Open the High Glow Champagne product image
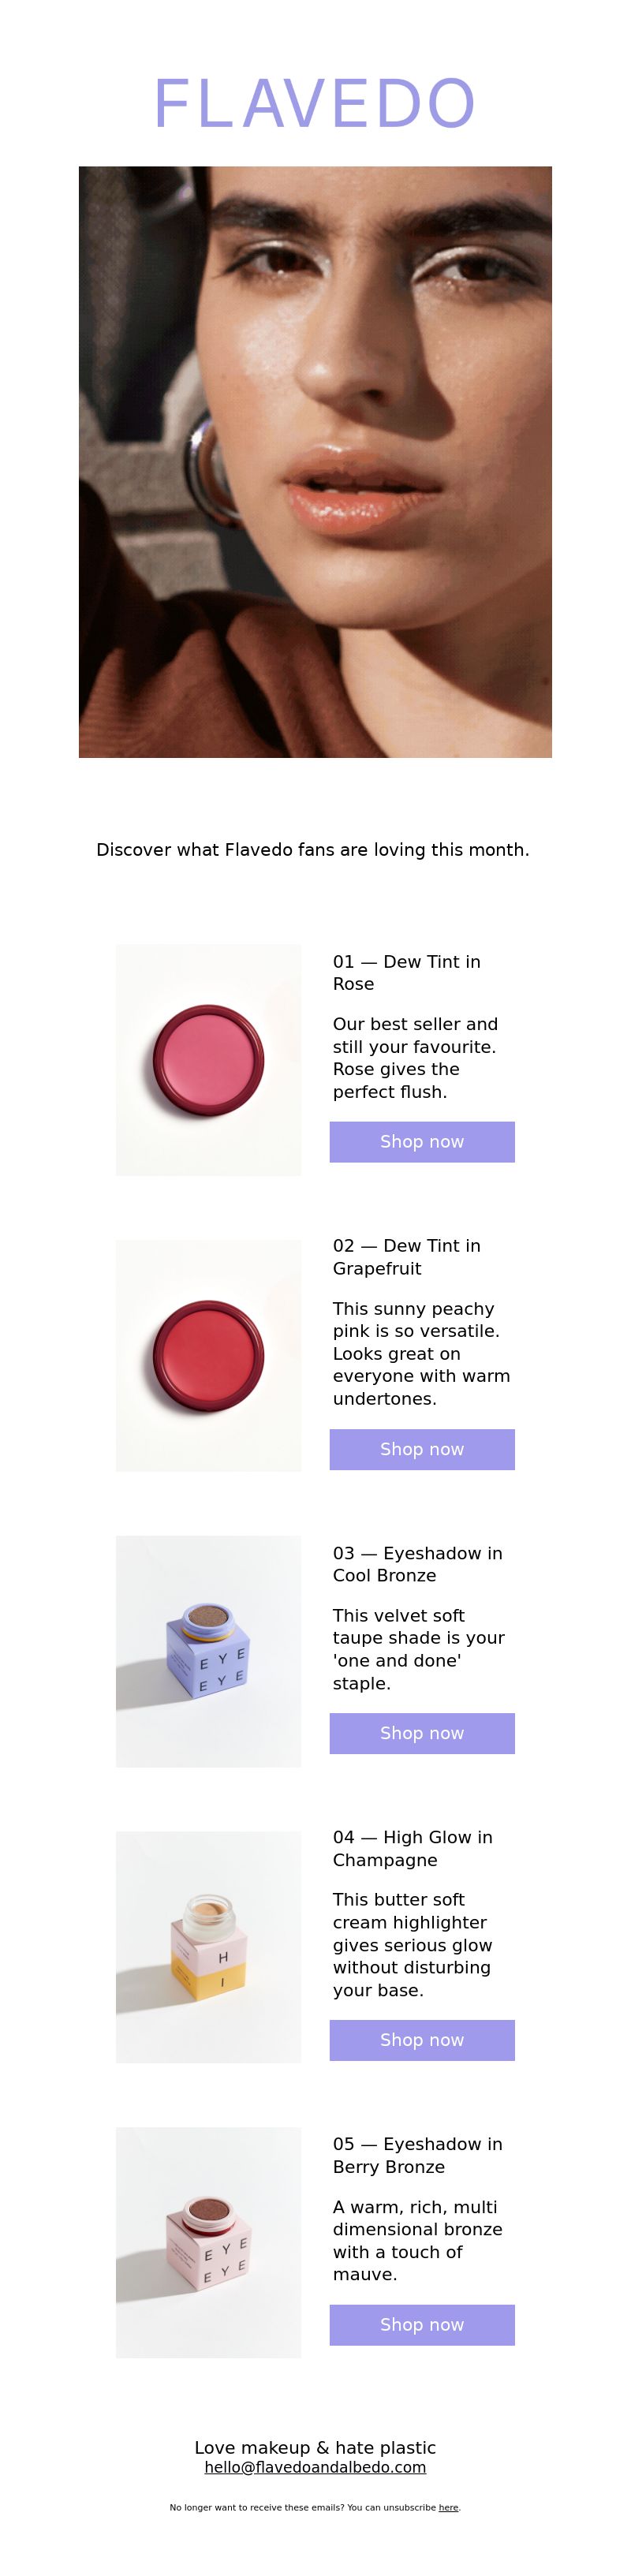The width and height of the screenshot is (631, 2576). pos(208,1946)
